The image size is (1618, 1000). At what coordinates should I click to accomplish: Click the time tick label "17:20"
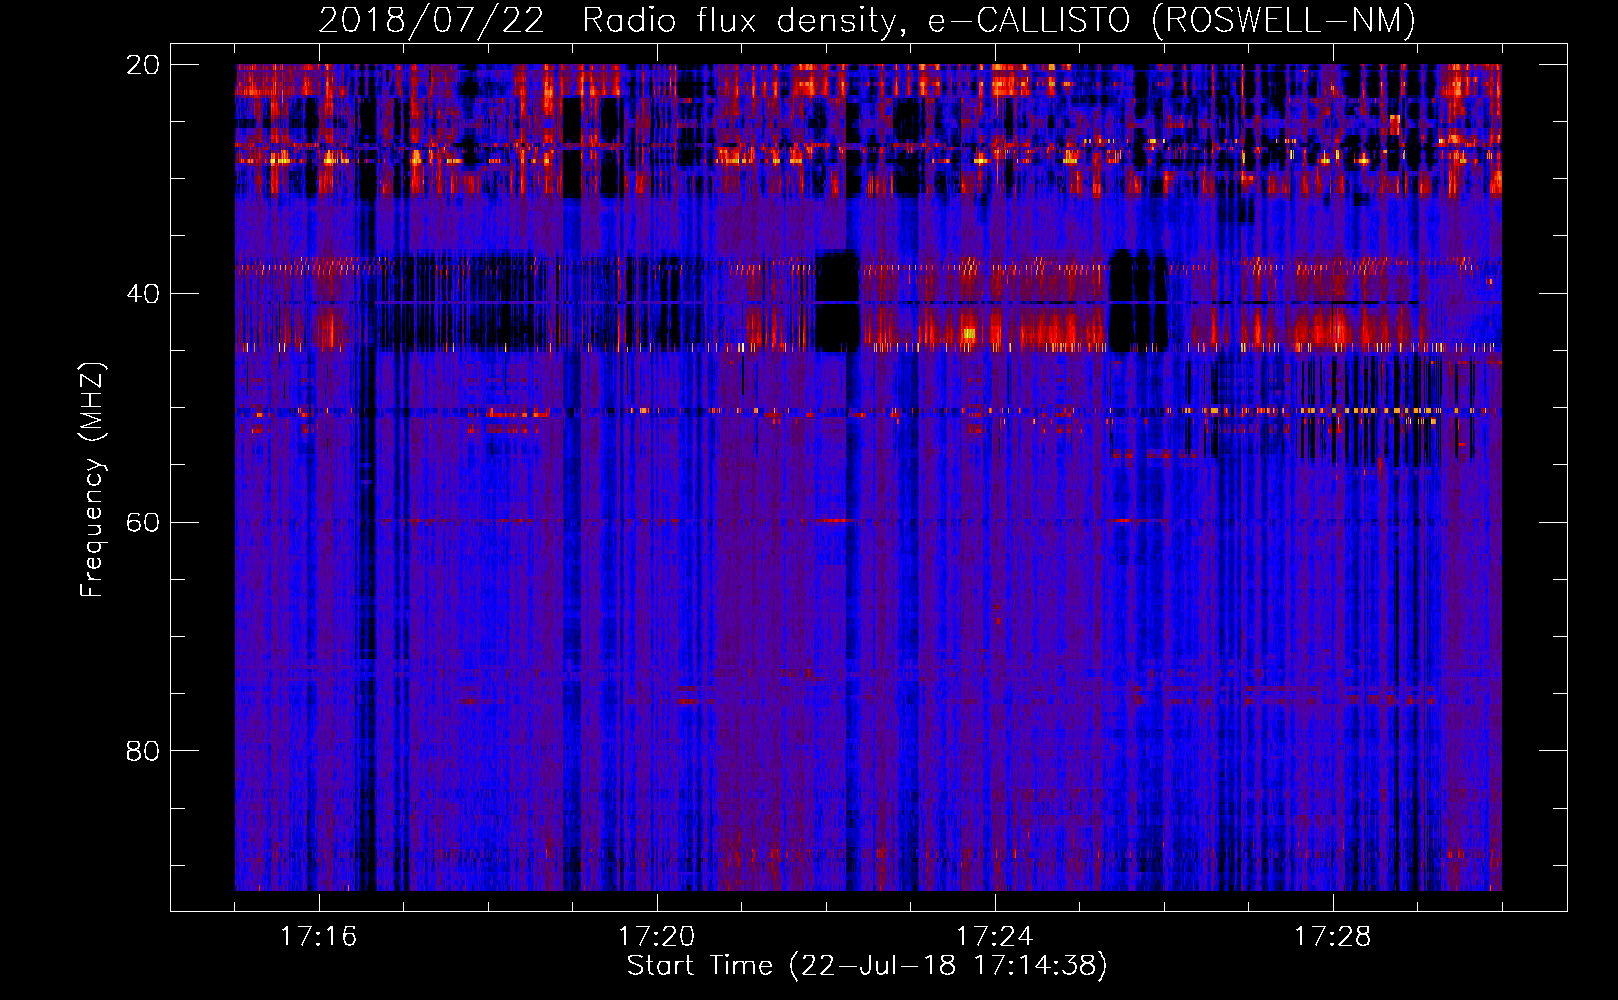click(x=656, y=937)
